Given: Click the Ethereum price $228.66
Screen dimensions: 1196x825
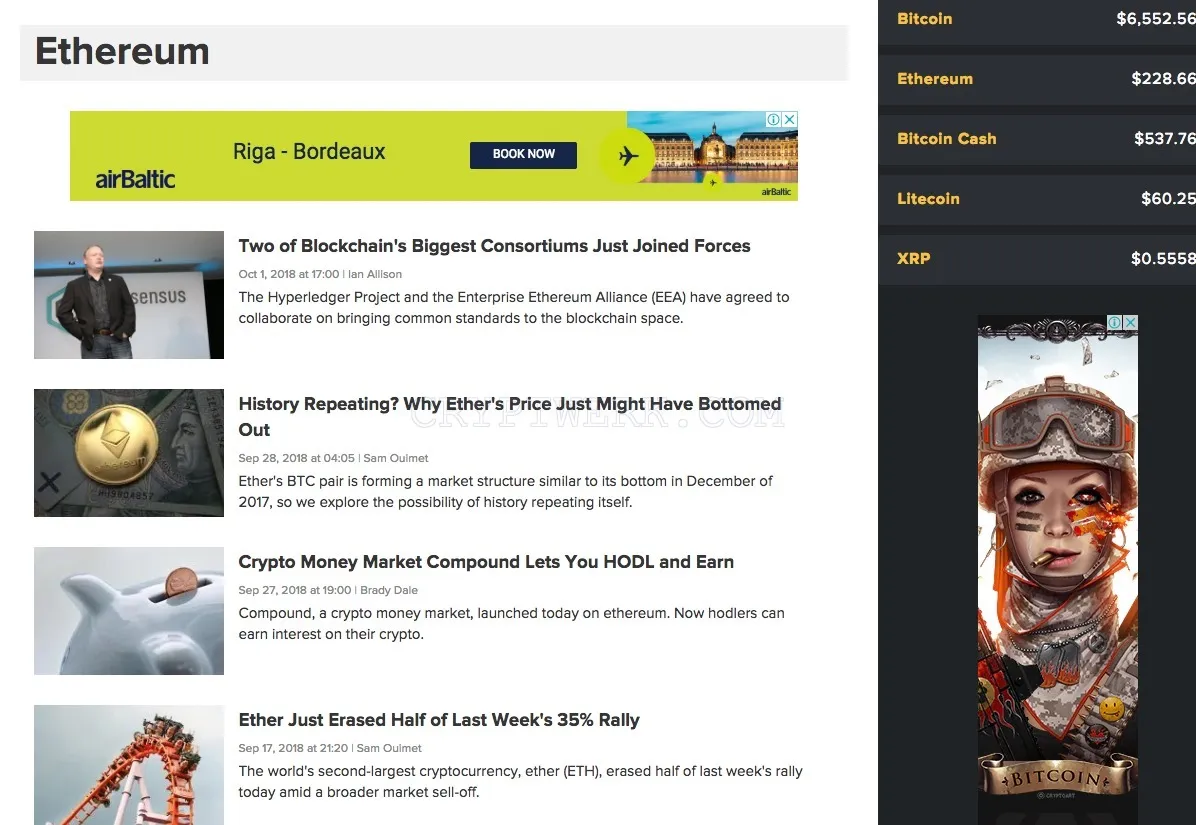Looking at the screenshot, I should (1163, 79).
